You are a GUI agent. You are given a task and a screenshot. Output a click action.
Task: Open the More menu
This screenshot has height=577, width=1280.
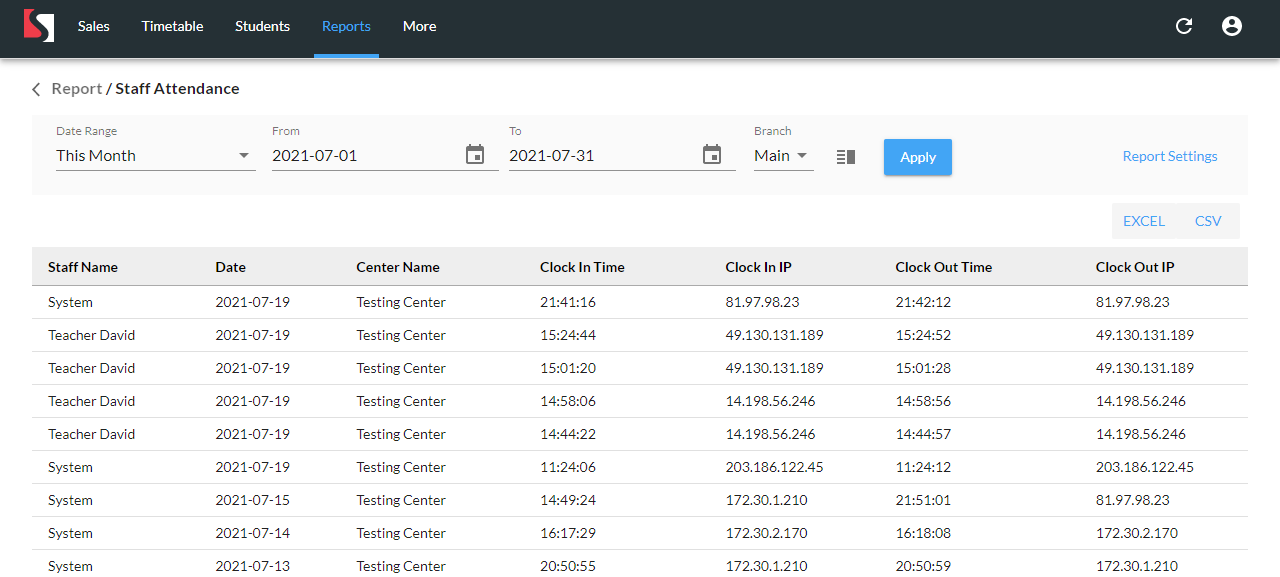click(419, 27)
